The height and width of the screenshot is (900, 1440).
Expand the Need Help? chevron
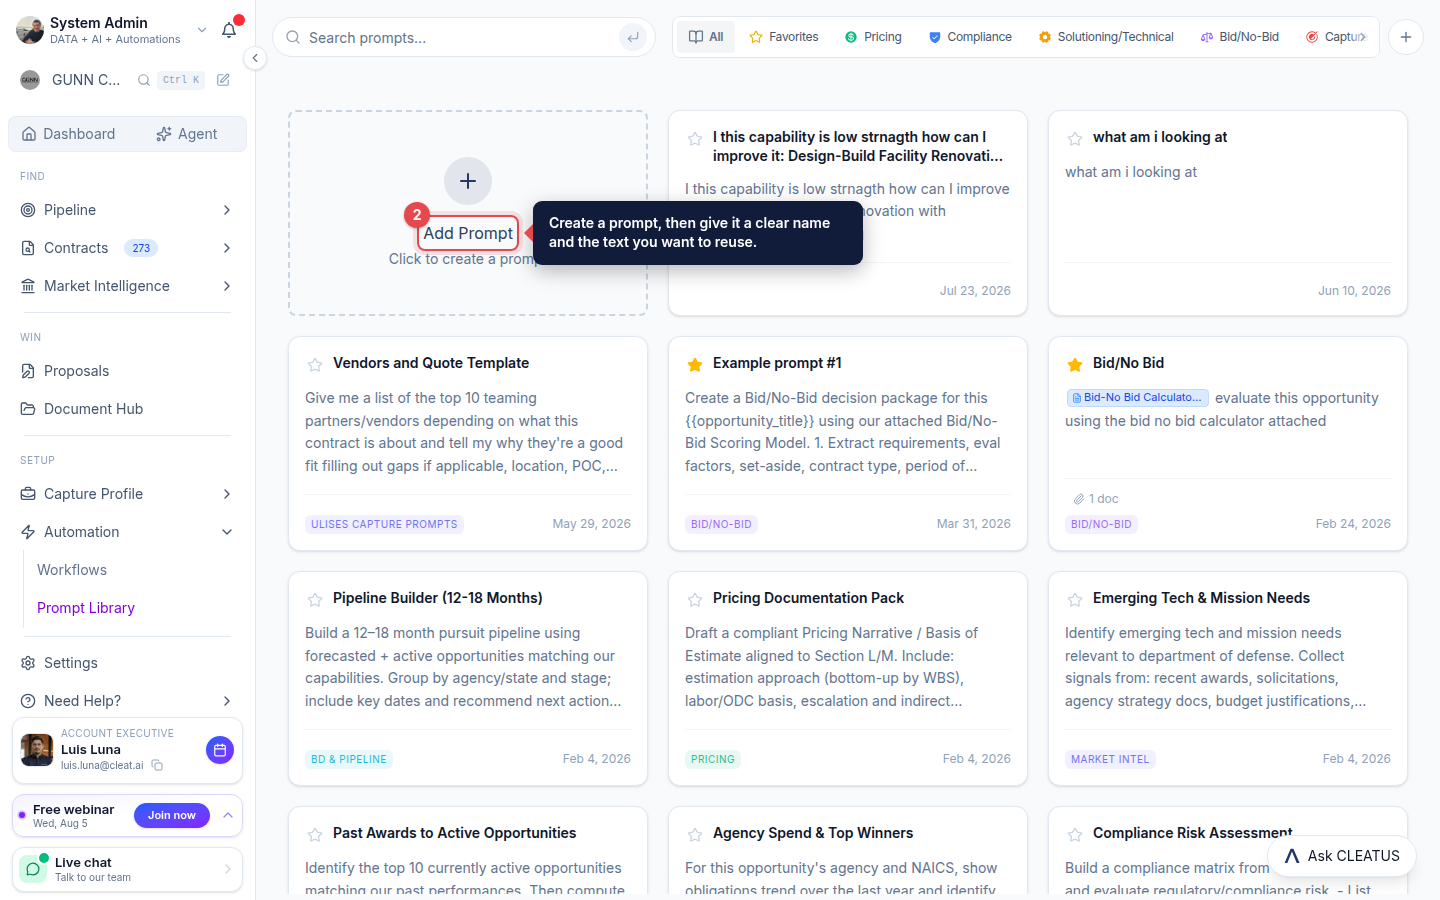coord(227,701)
